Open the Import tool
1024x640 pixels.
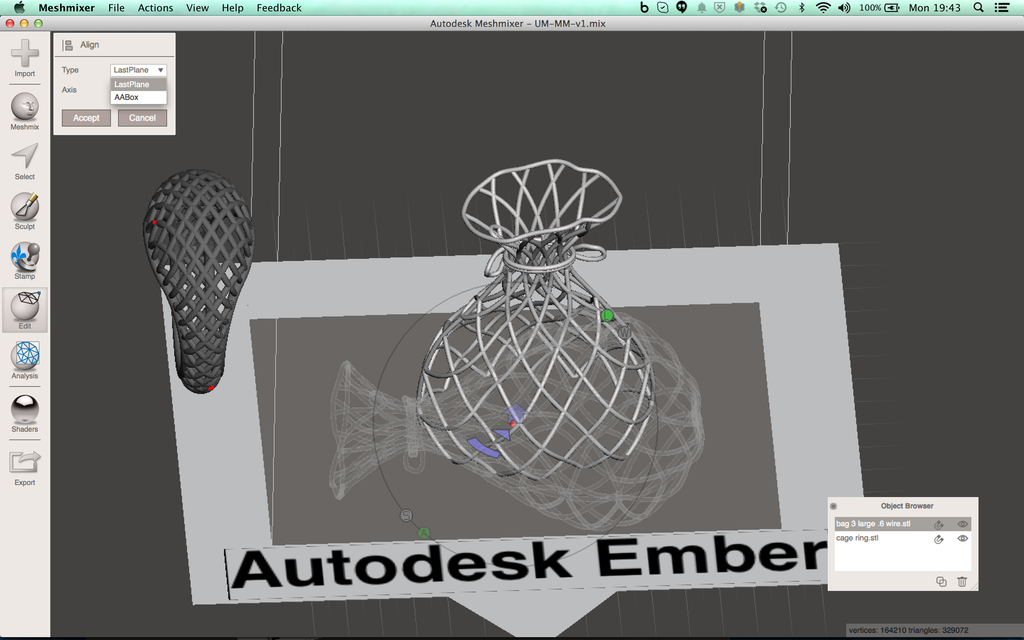click(x=25, y=58)
